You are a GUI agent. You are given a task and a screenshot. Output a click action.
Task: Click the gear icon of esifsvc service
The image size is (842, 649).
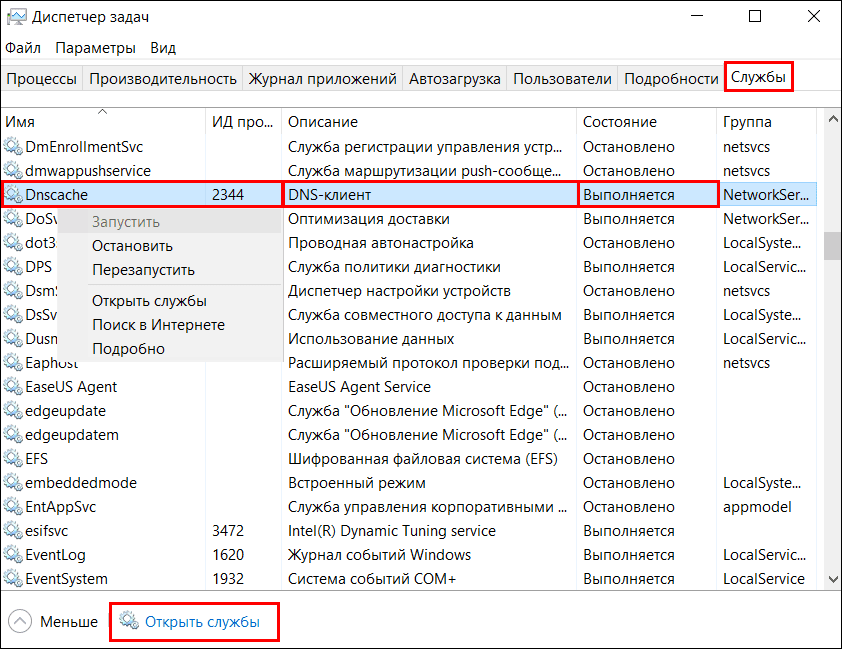pos(13,530)
